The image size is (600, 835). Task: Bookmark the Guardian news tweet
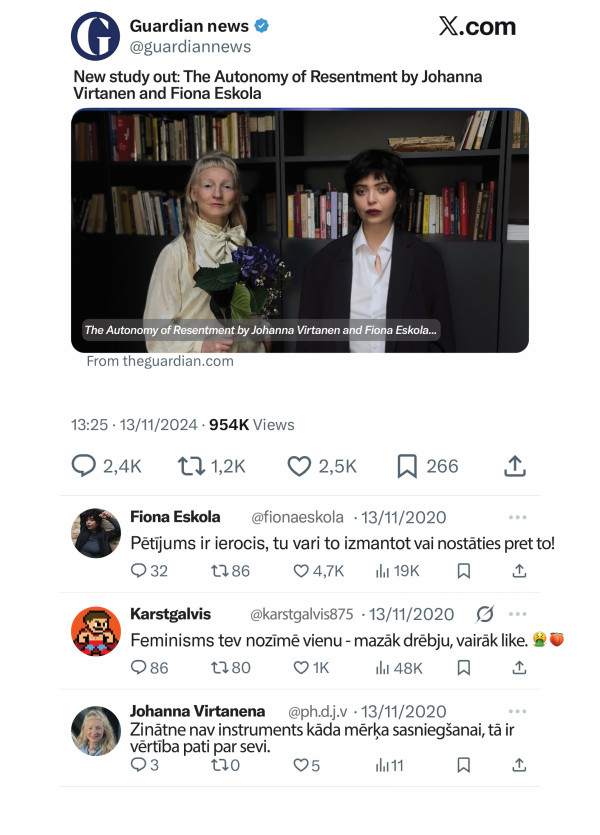407,466
